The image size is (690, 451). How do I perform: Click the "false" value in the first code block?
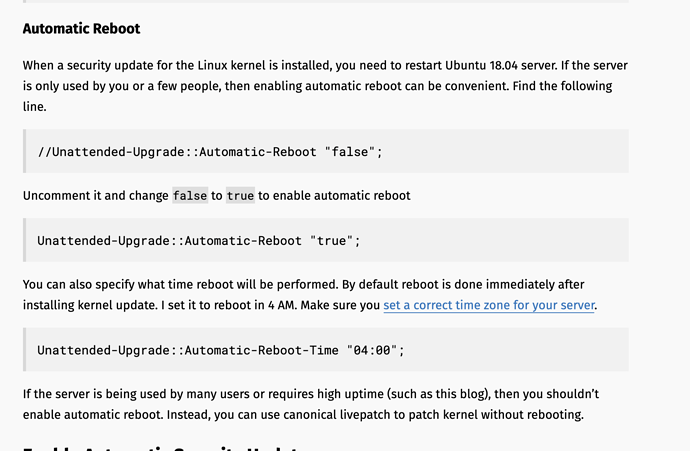pos(350,152)
